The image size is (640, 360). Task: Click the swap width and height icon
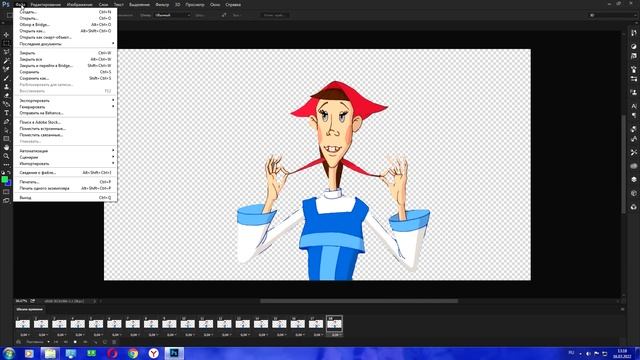[x=224, y=15]
